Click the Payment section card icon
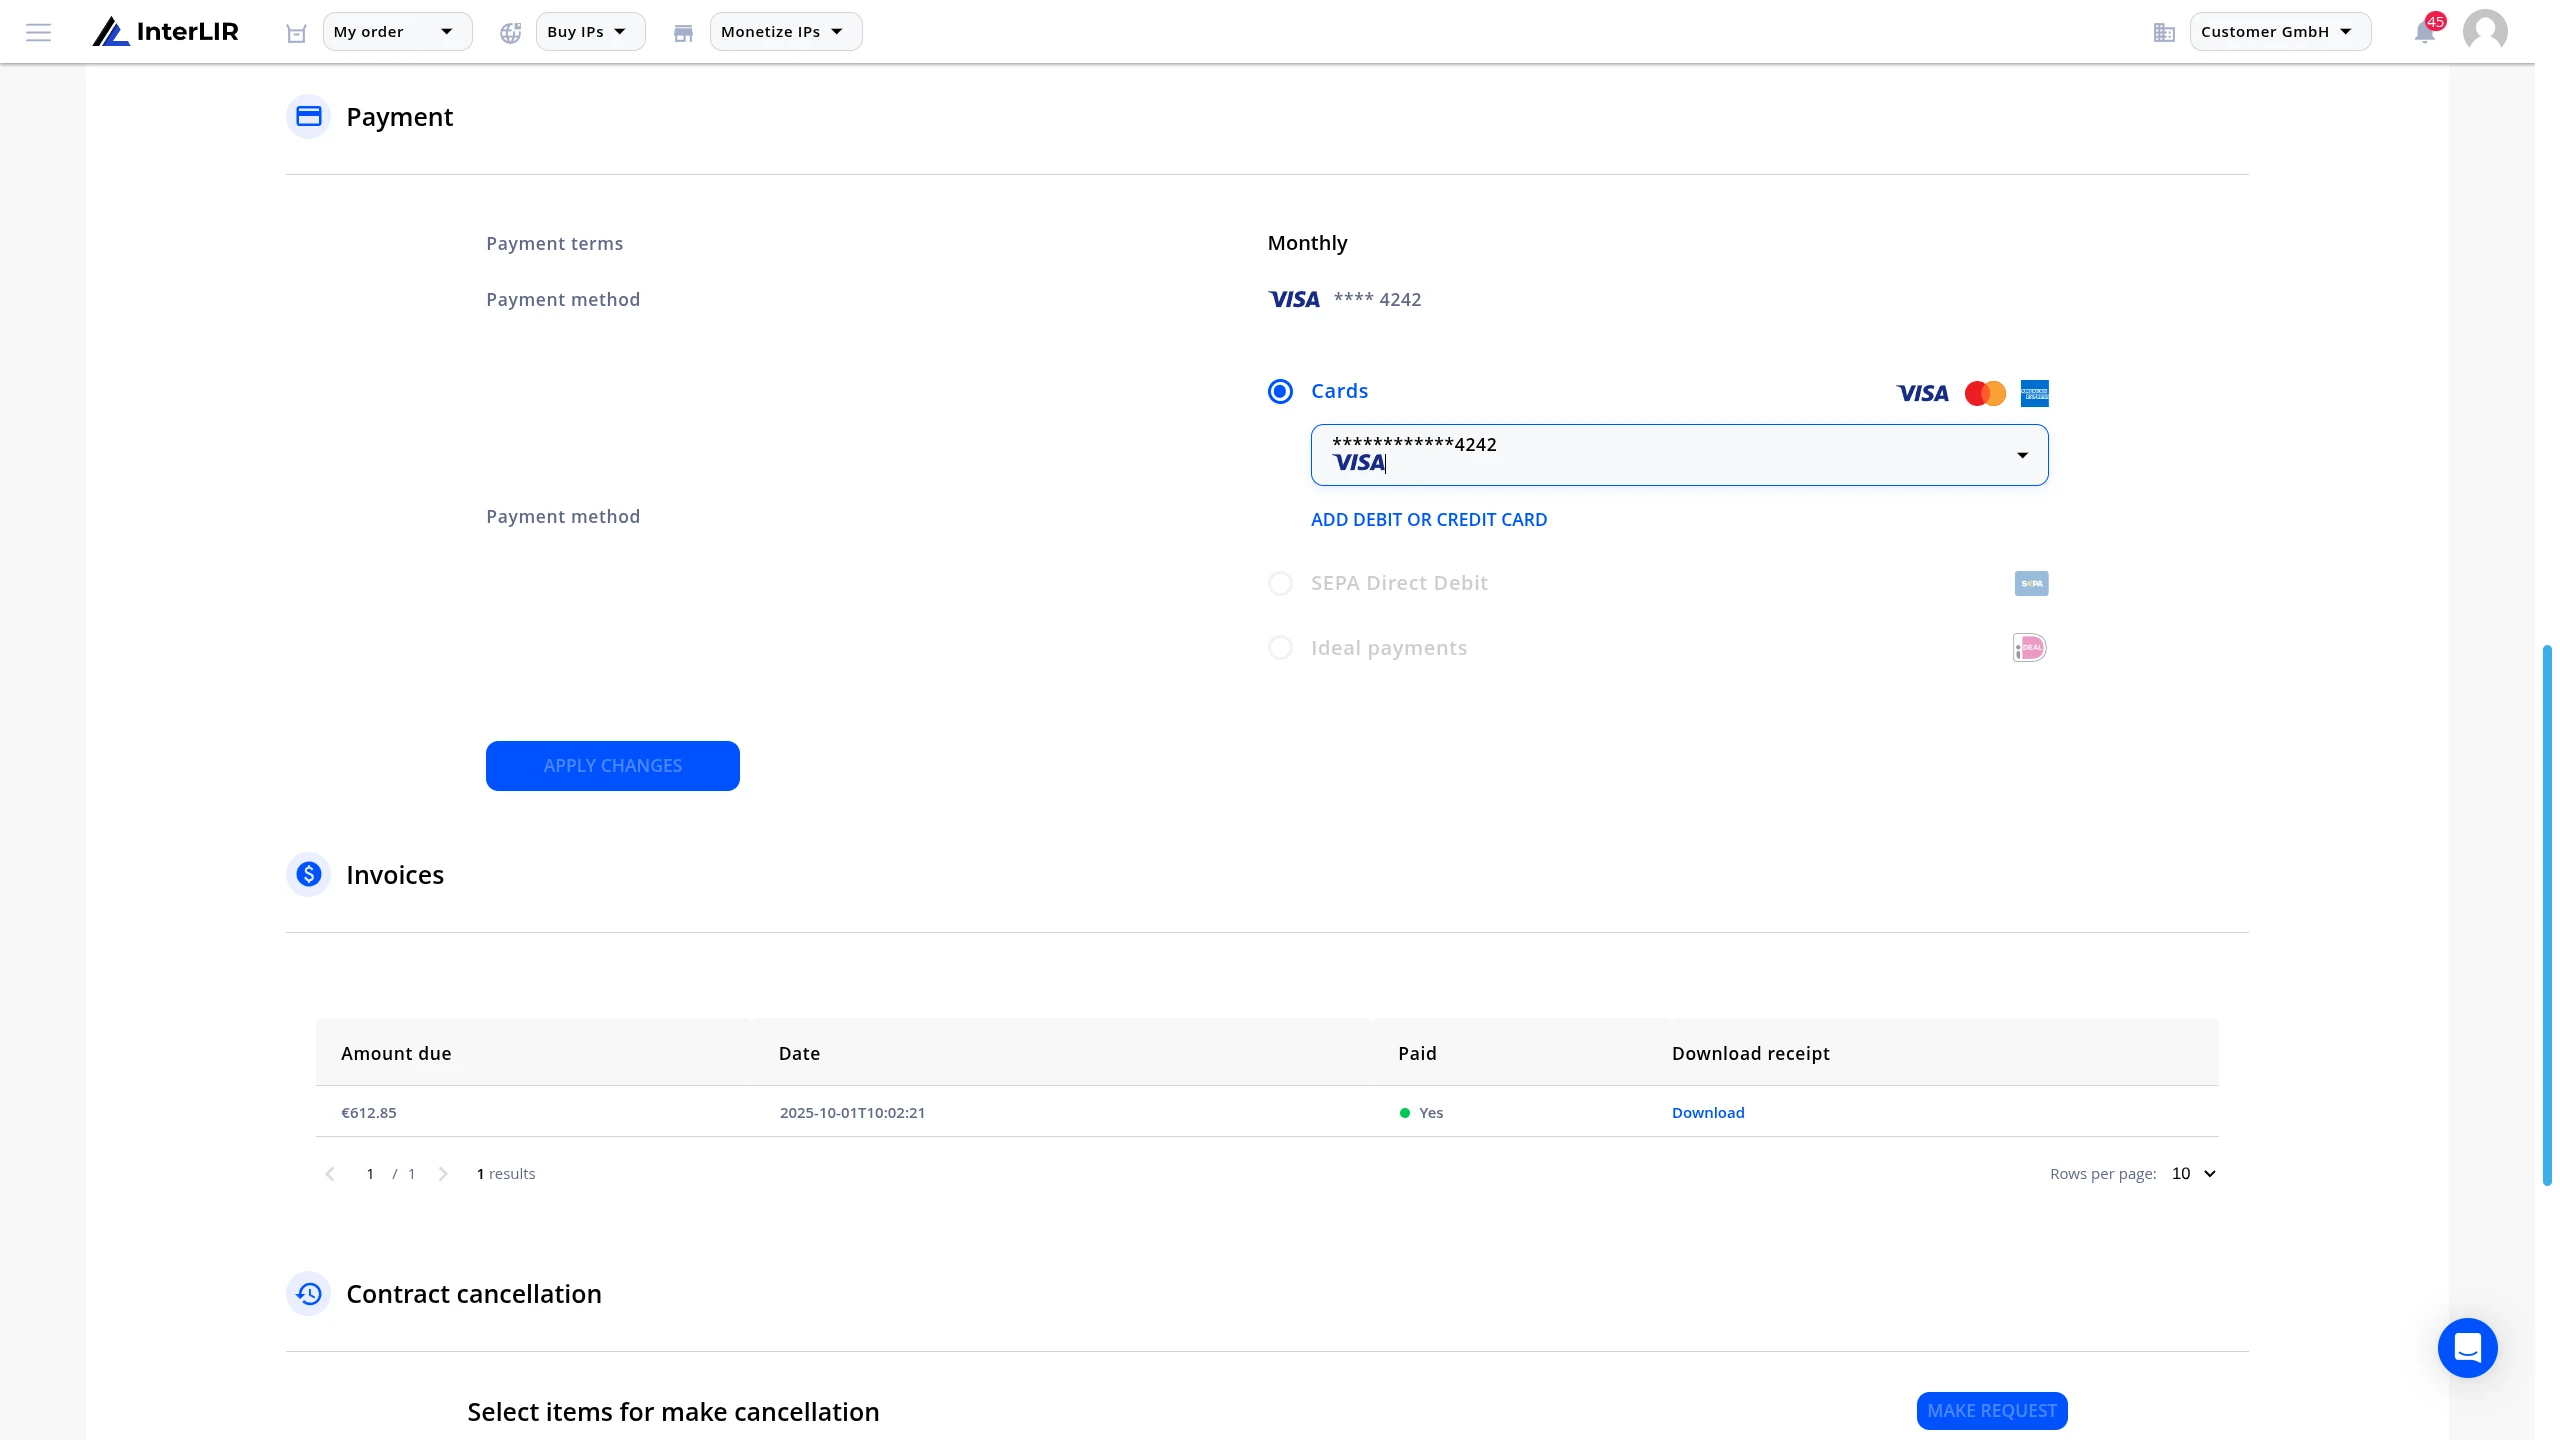The width and height of the screenshot is (2560, 1440). pos(308,117)
